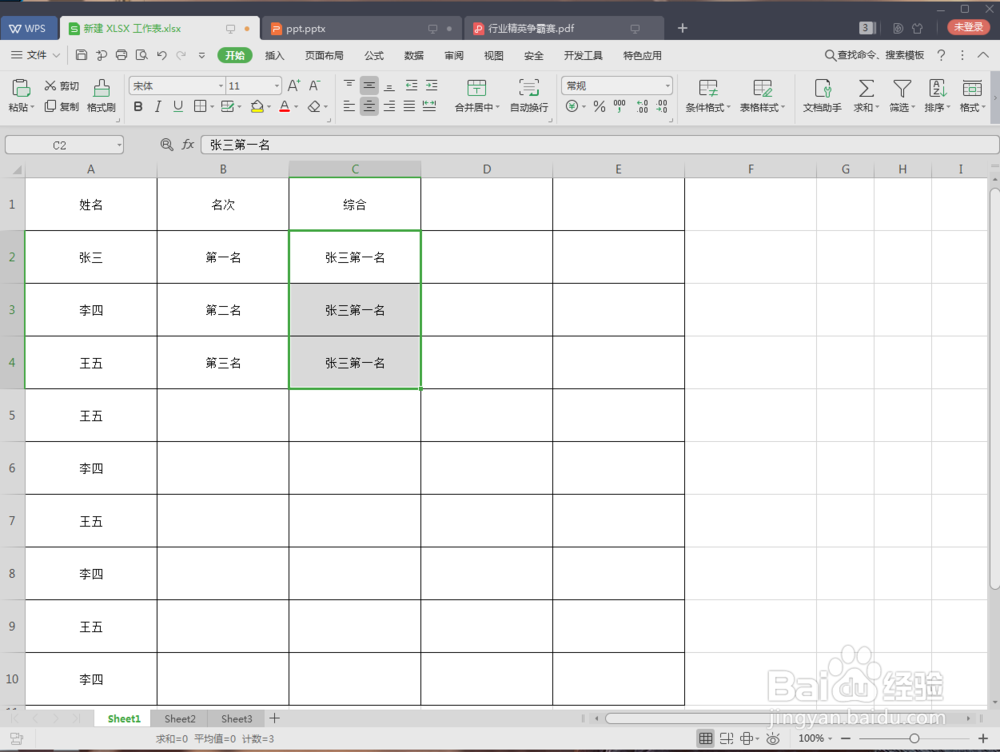Image resolution: width=1000 pixels, height=752 pixels.
Task: Switch to the Insert (插入) tab
Action: pyautogui.click(x=274, y=55)
